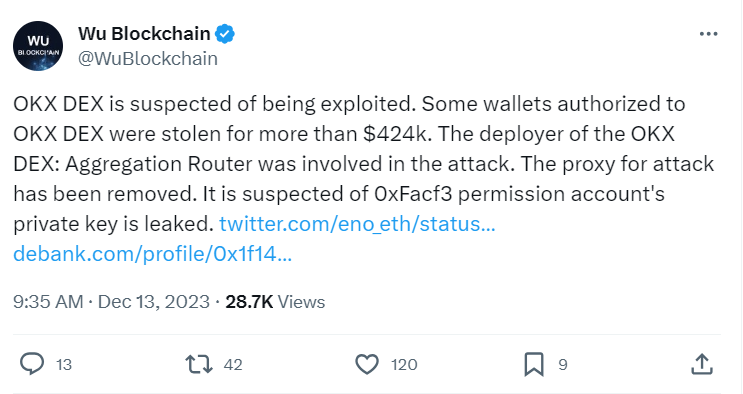Click the 9:35 AM timestamp
The height and width of the screenshot is (394, 743).
point(48,302)
